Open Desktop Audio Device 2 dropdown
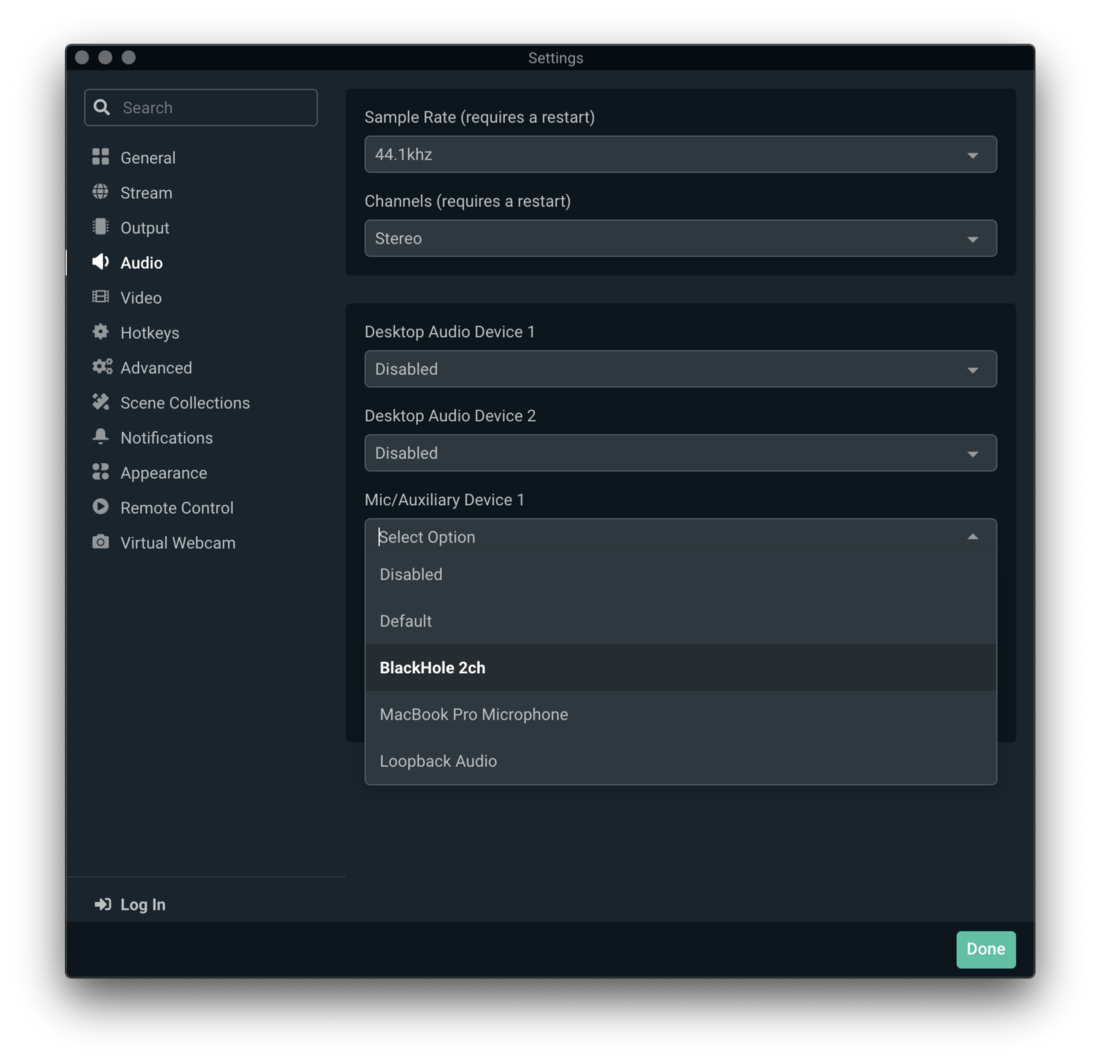This screenshot has height=1064, width=1100. pyautogui.click(x=680, y=453)
